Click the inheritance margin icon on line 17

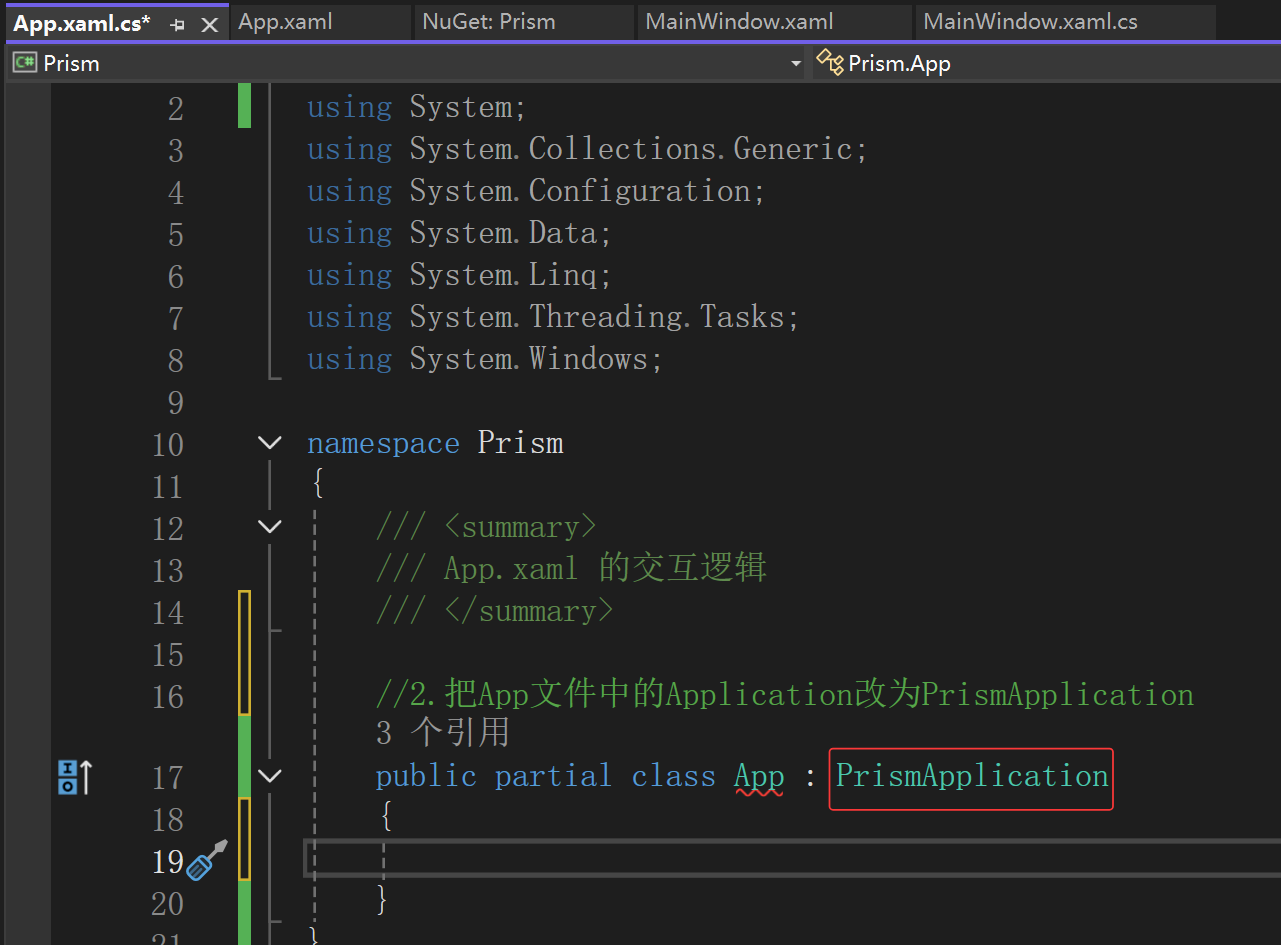(x=74, y=776)
